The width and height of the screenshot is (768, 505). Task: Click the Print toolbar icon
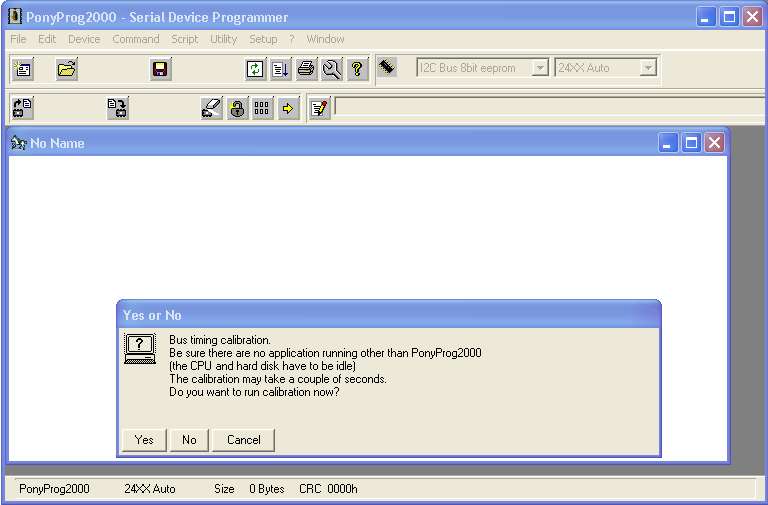(x=306, y=69)
